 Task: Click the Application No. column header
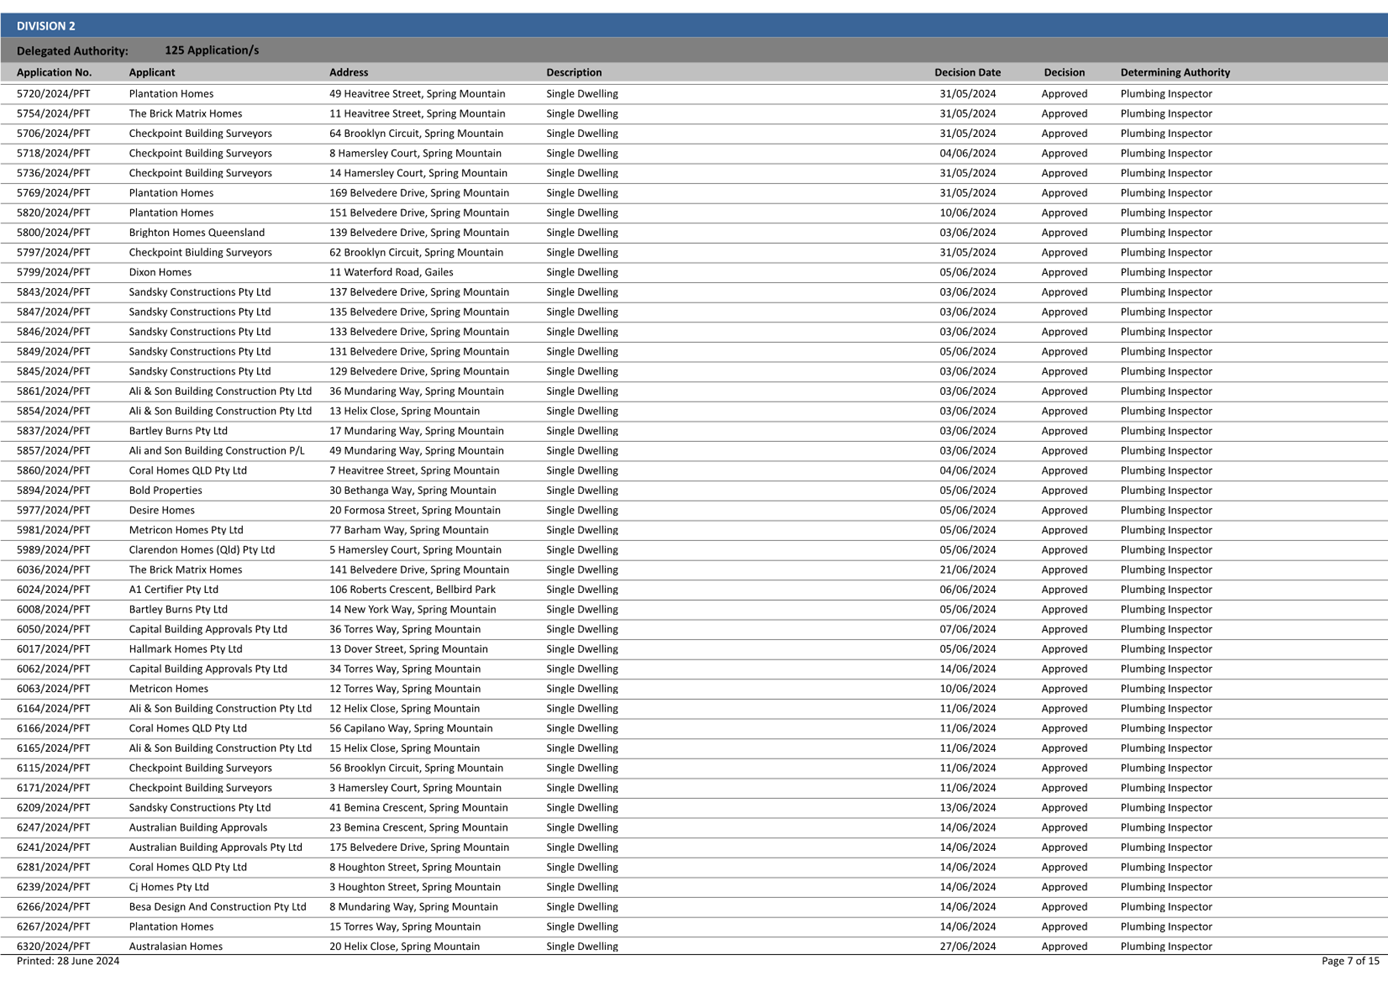(54, 72)
